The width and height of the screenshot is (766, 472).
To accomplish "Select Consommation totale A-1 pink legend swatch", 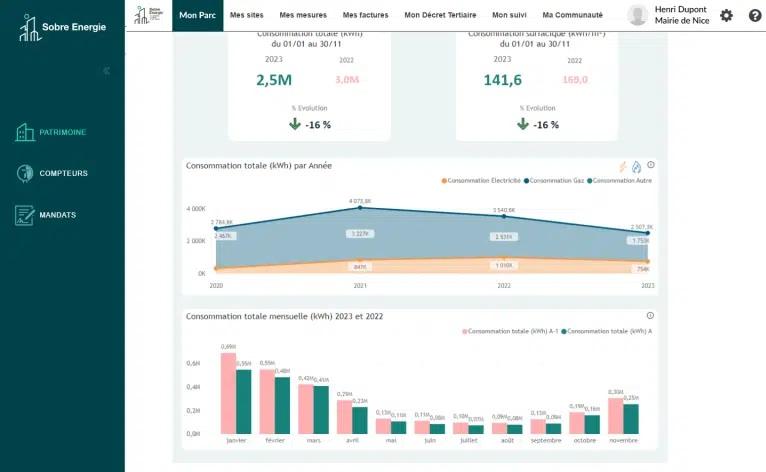I will pos(464,331).
